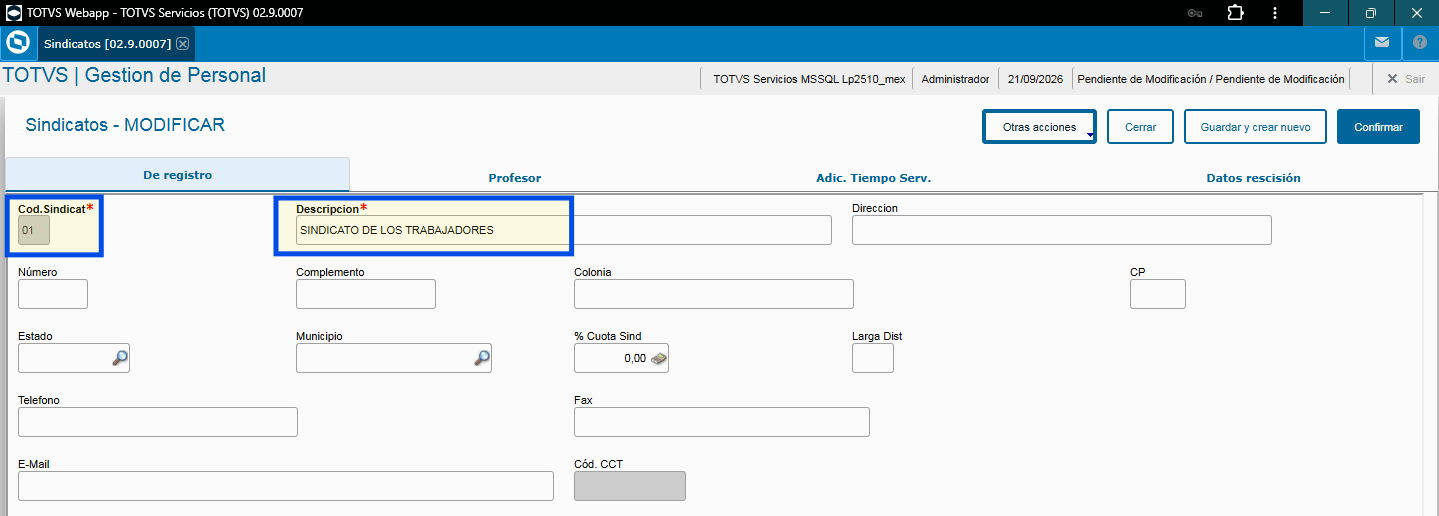1439x516 pixels.
Task: Switch to Adic. Tiempo Serv. tab
Action: tap(873, 178)
